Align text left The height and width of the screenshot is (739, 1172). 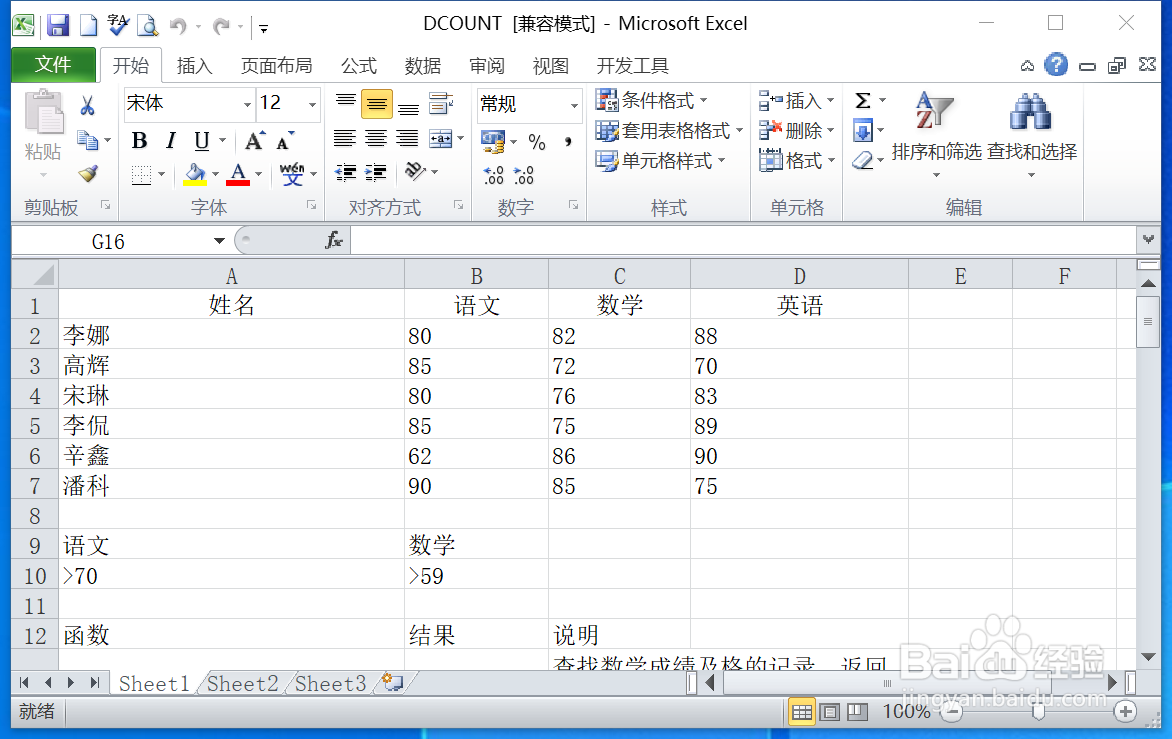pos(345,139)
